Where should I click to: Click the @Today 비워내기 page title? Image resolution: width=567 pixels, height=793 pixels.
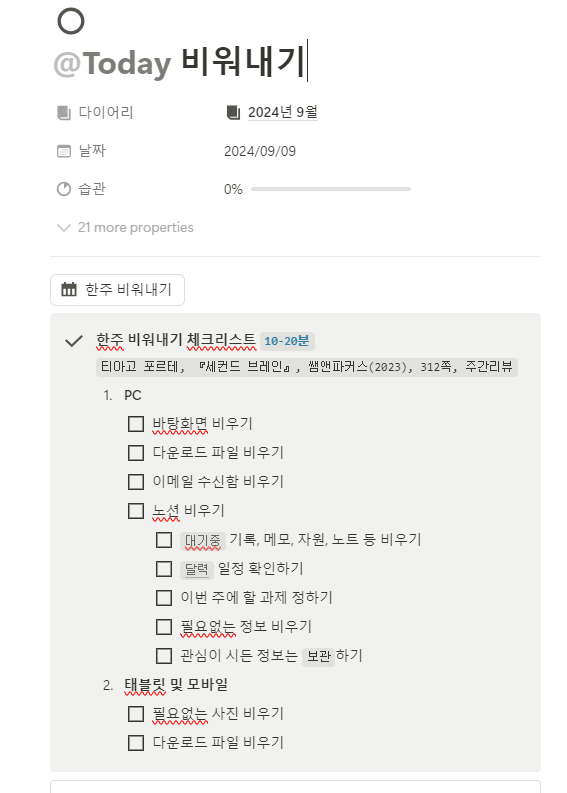tap(179, 63)
